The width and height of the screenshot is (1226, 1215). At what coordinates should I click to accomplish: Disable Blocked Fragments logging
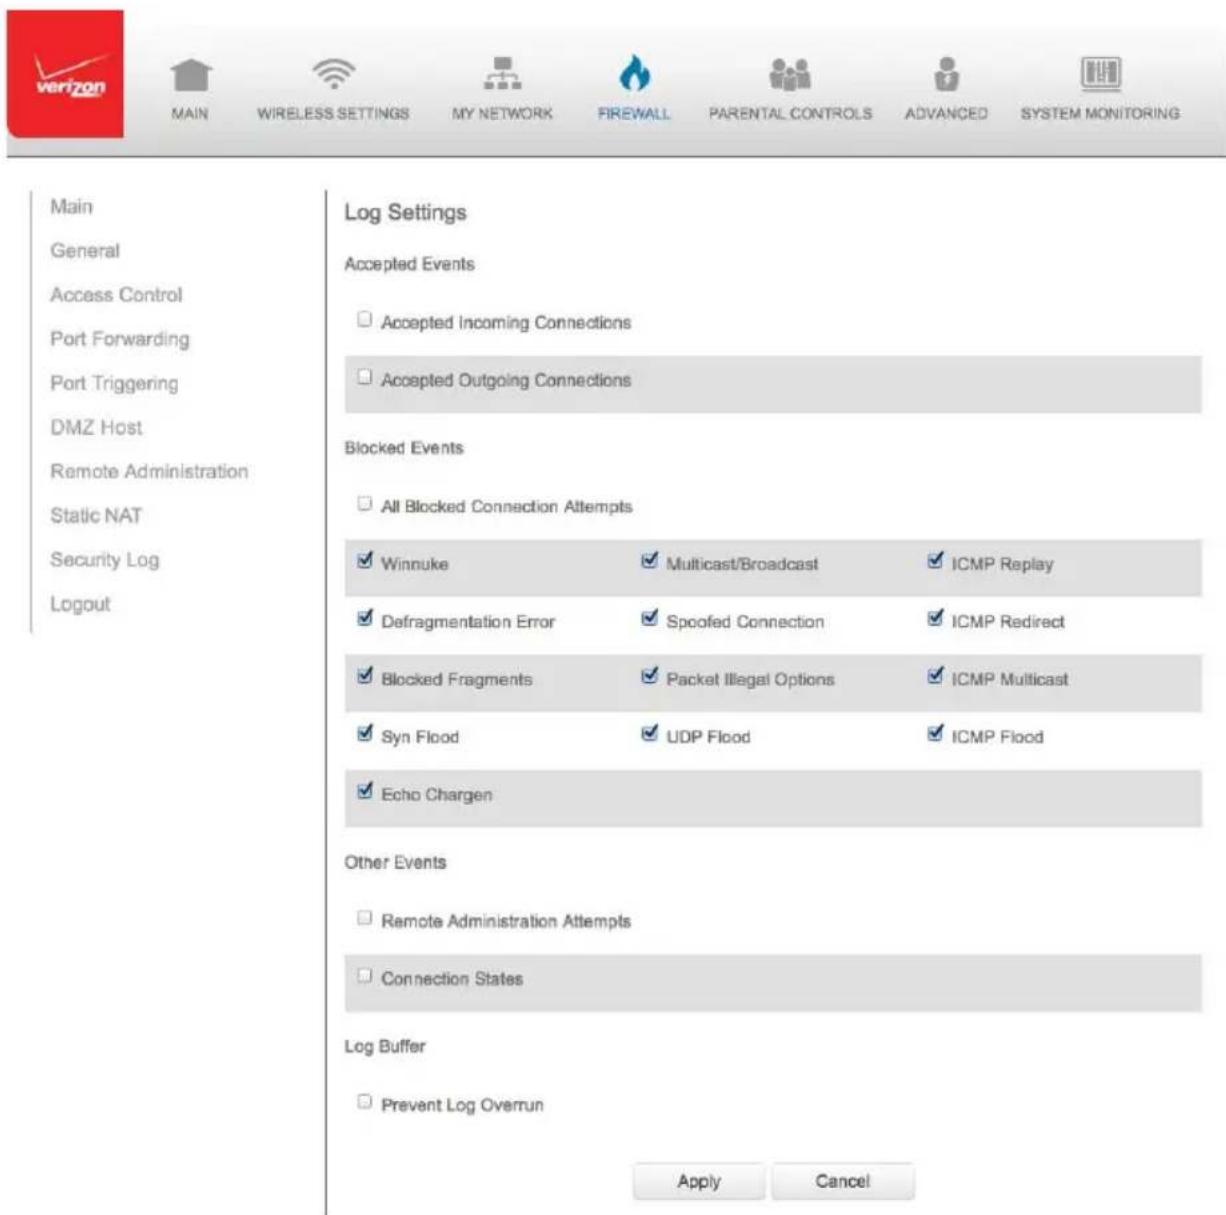(364, 677)
